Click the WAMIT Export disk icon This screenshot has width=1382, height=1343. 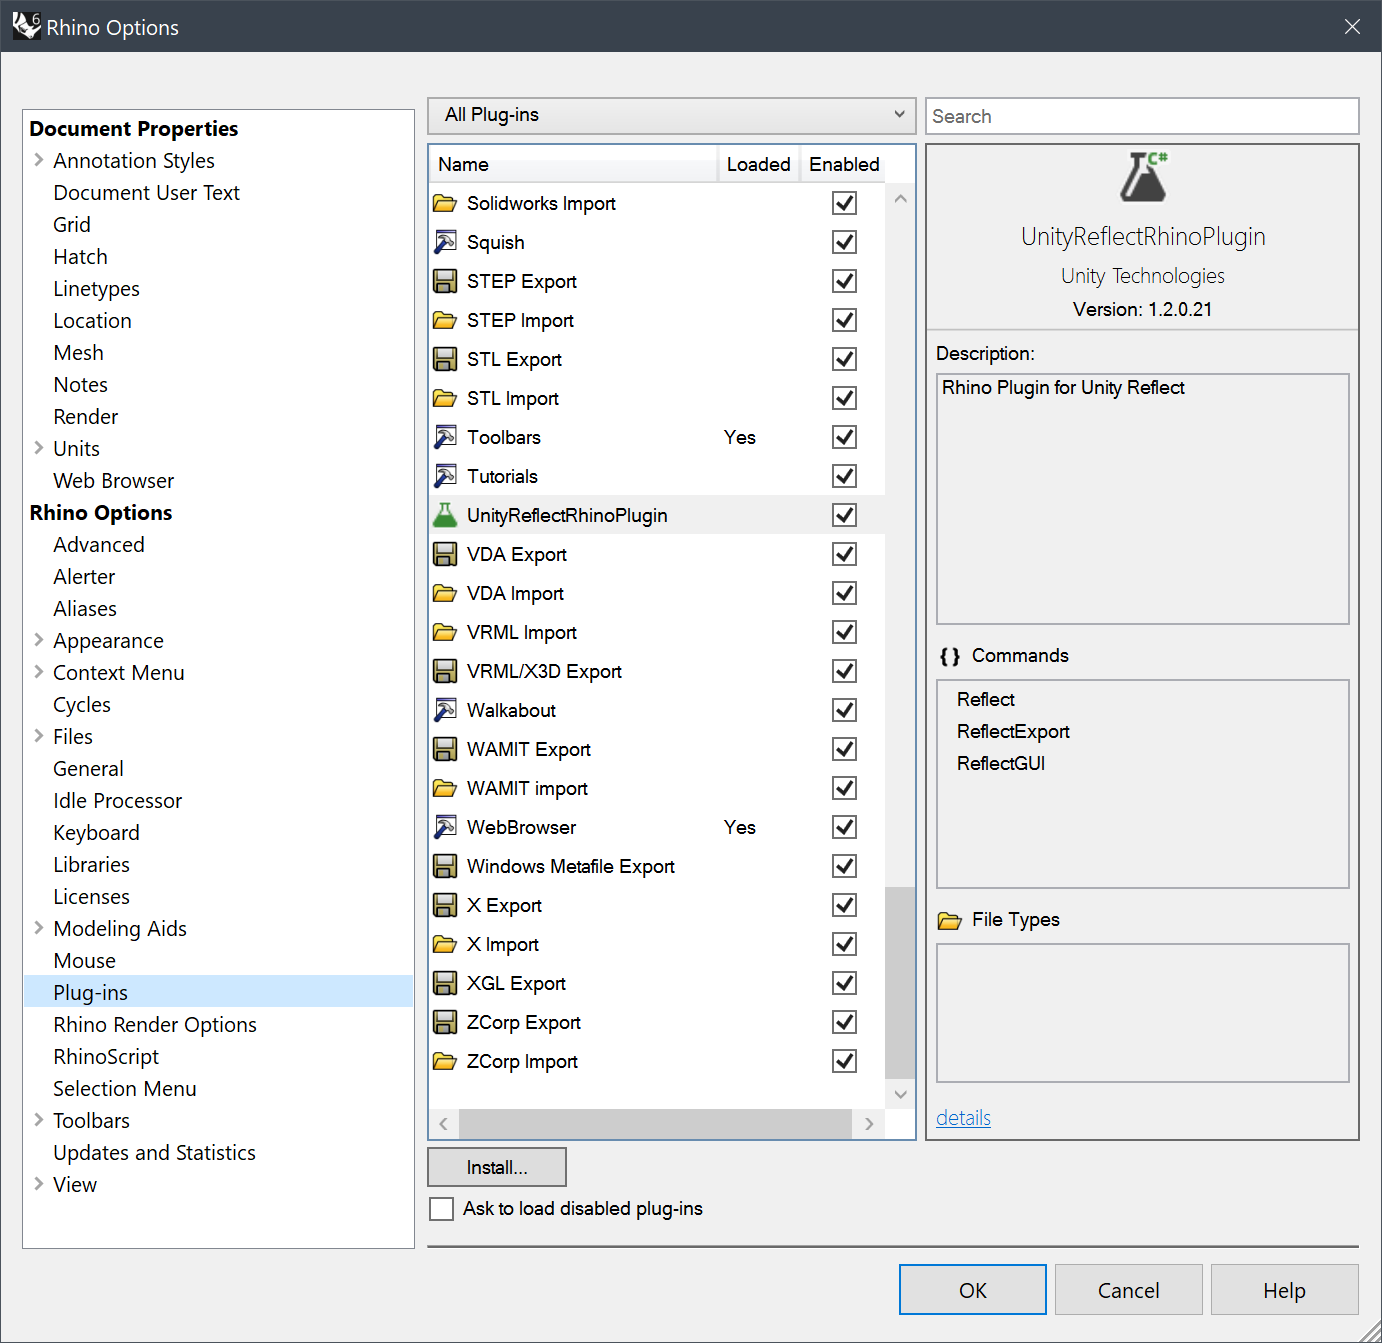pos(445,749)
